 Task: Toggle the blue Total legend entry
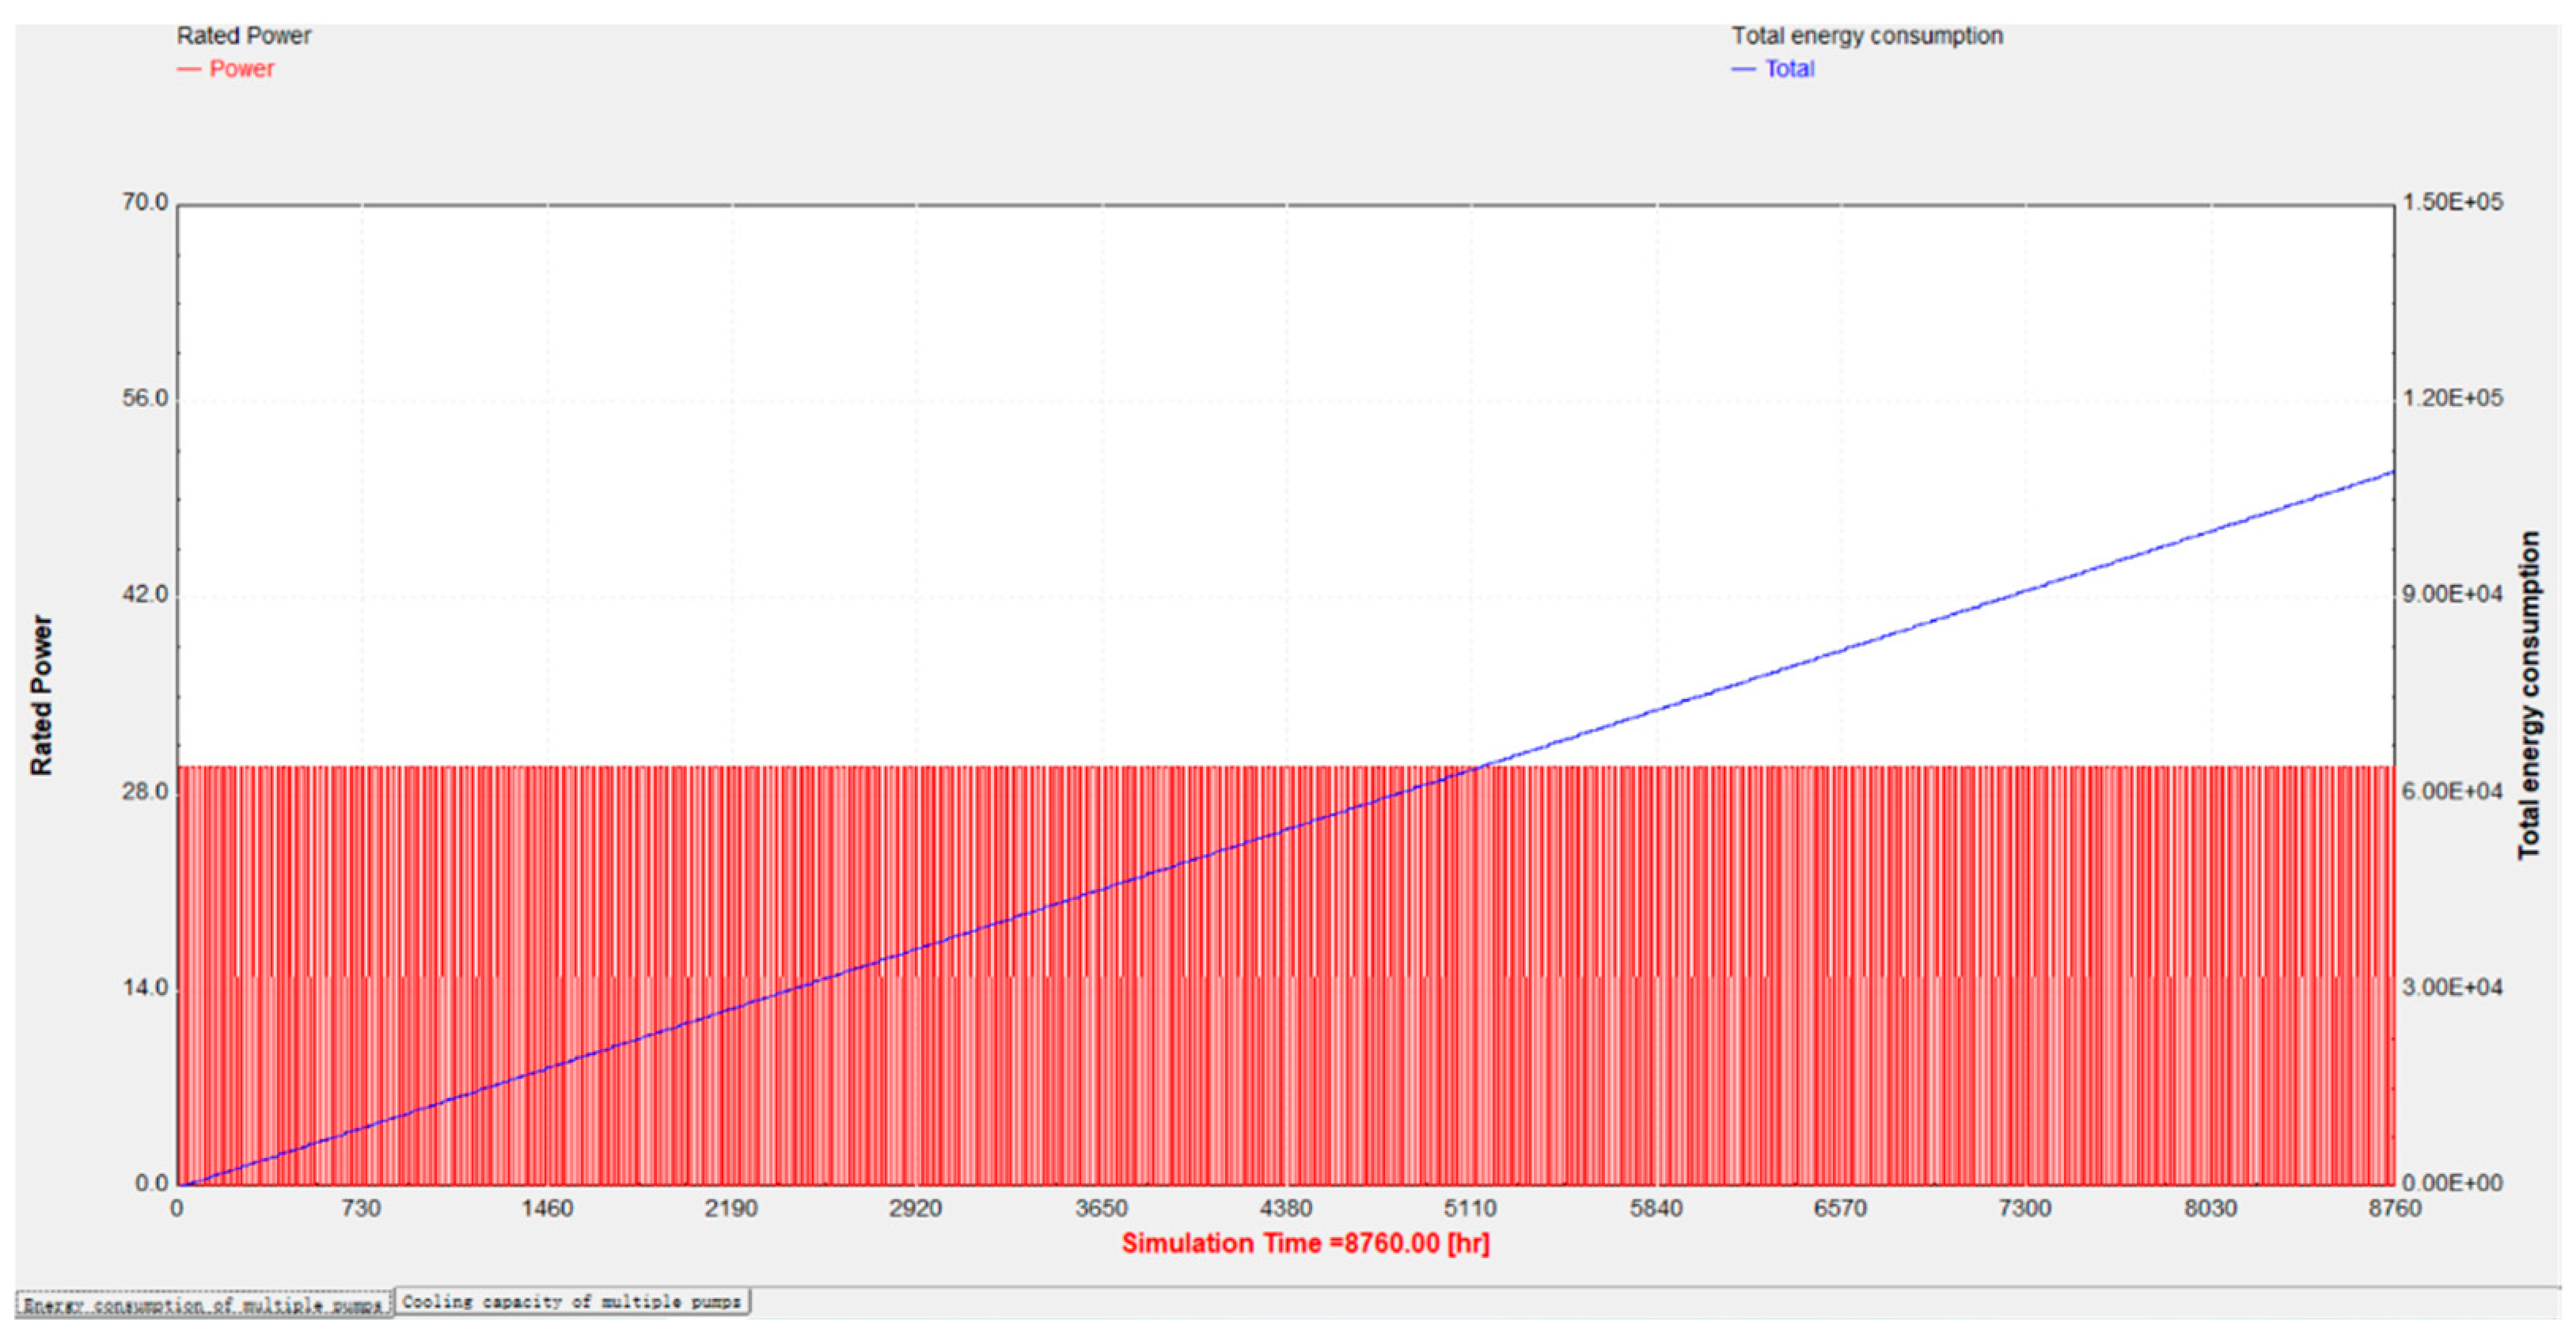(1789, 69)
